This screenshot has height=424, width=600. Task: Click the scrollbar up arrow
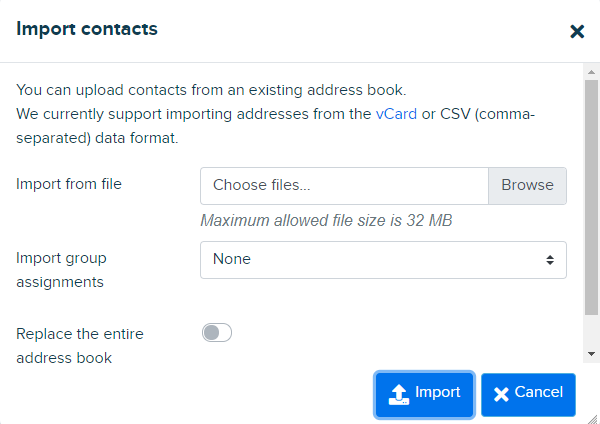[x=592, y=72]
